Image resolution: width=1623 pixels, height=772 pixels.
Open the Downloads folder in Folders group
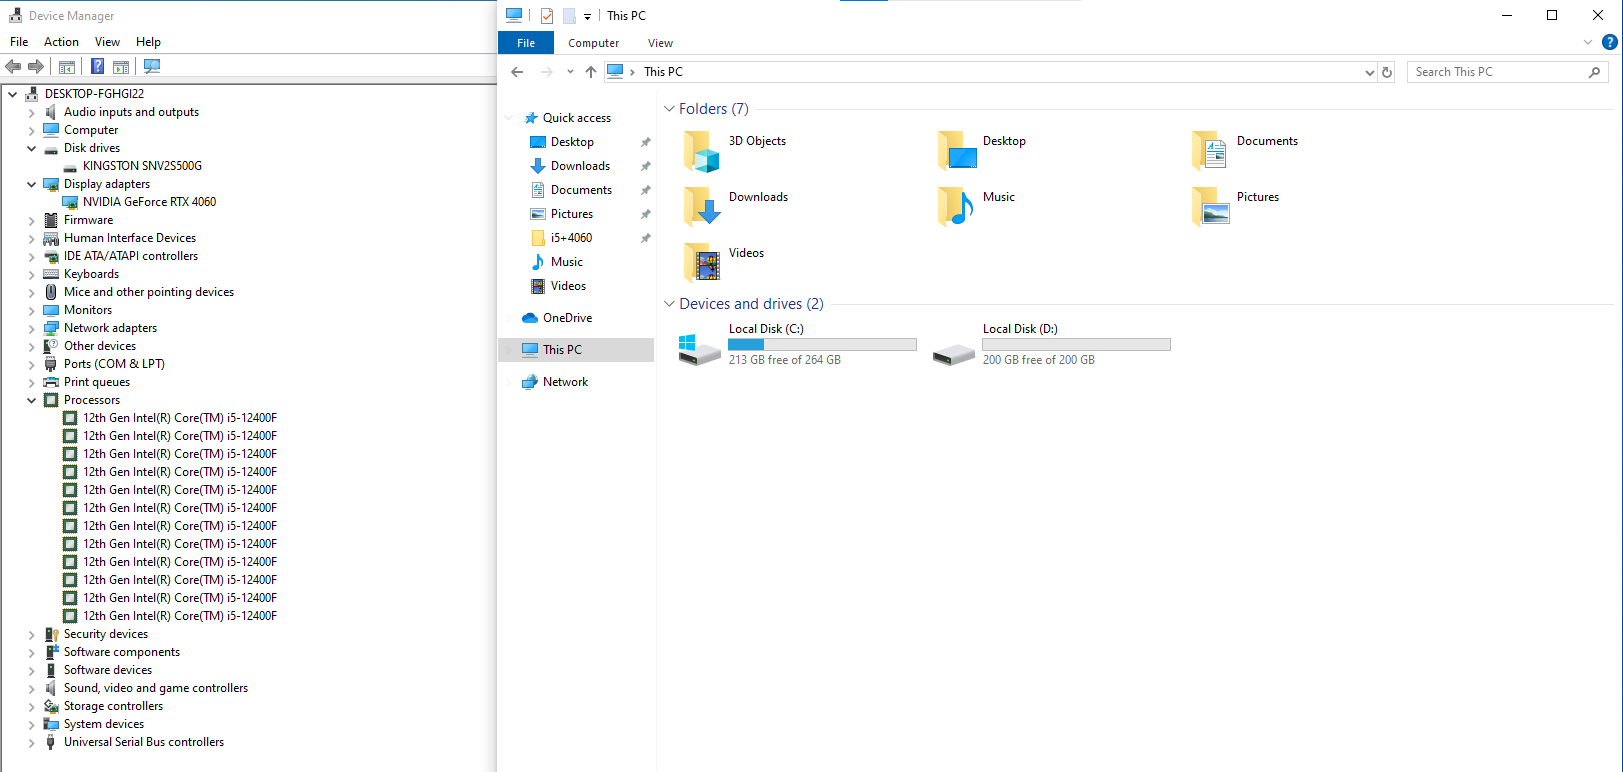point(702,208)
